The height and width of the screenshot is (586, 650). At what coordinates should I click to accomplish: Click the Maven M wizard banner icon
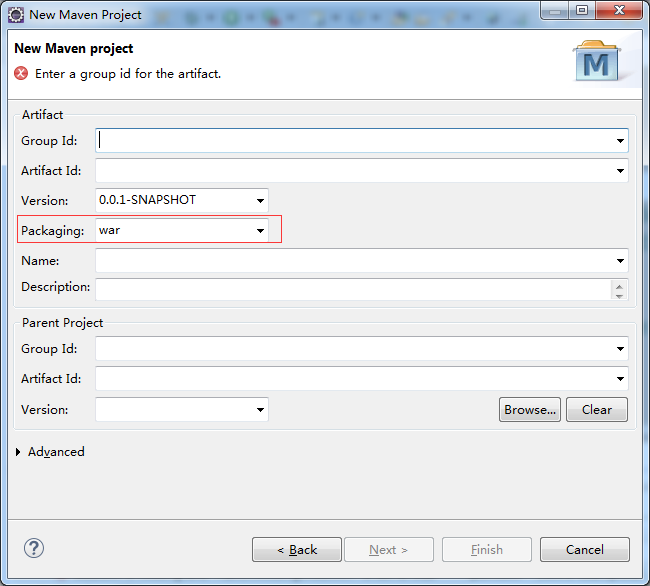coord(596,61)
